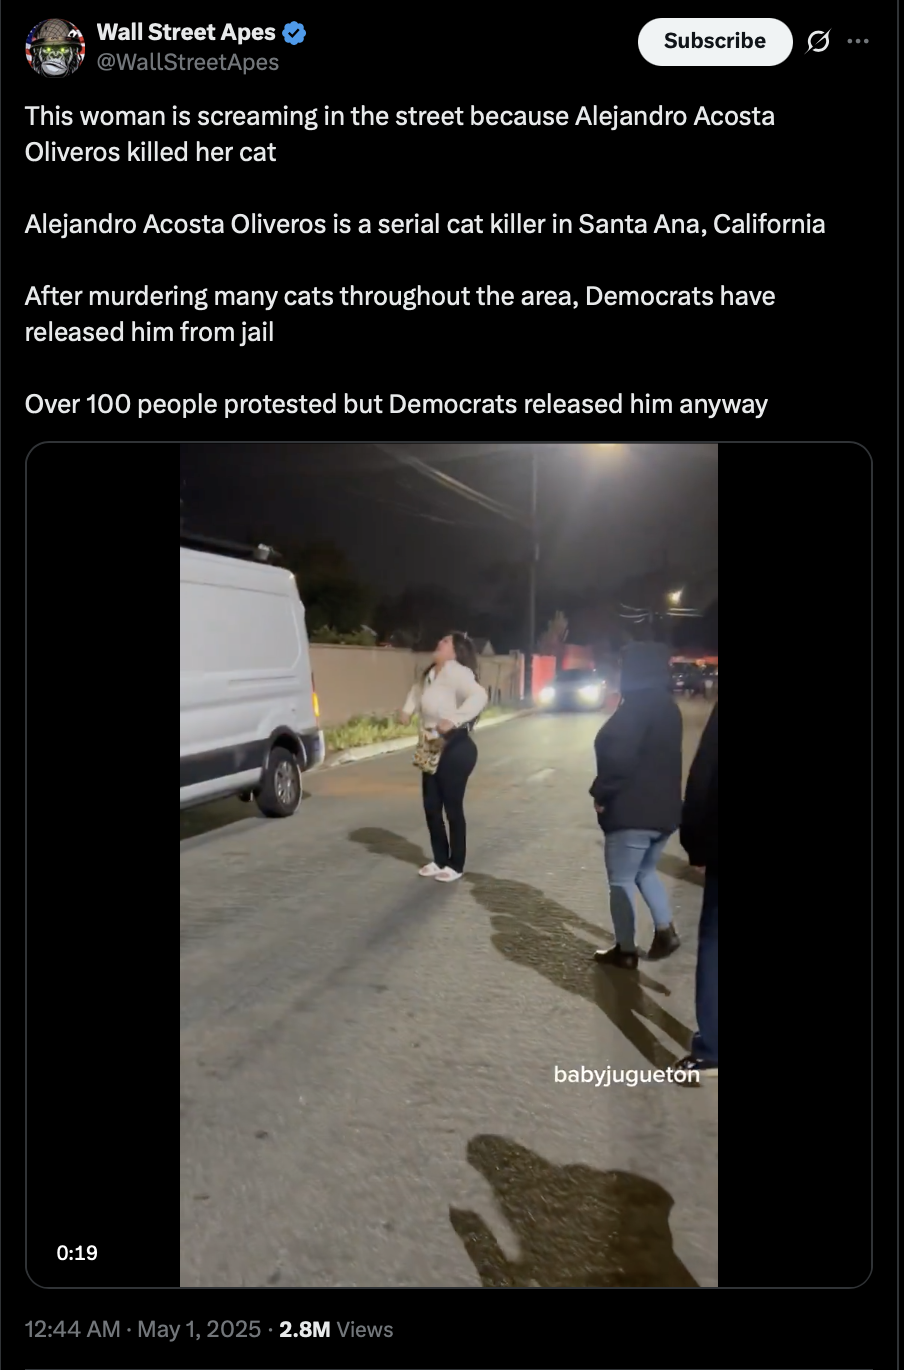Viewport: 904px width, 1370px height.
Task: Open the 12:44 AM May 1, 2025 timestamp
Action: tap(142, 1329)
